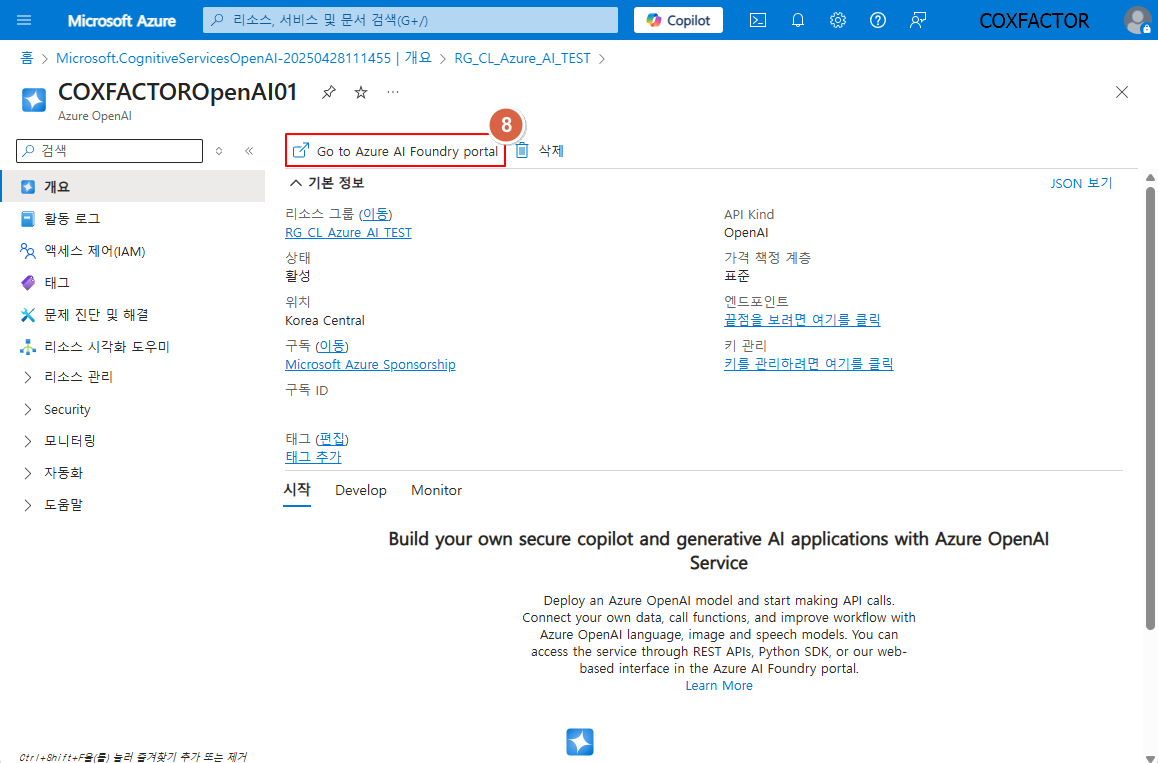
Task: Open the help question mark icon
Action: 877,20
